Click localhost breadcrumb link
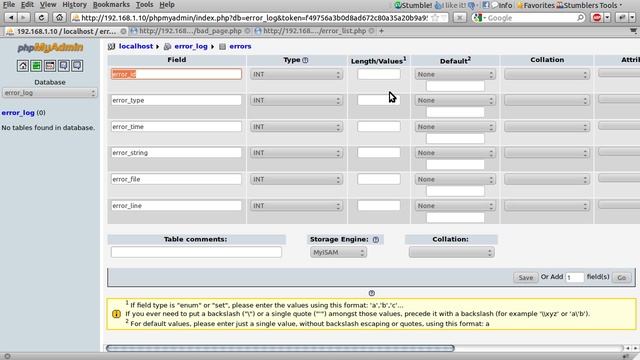The height and width of the screenshot is (360, 640). point(136,47)
